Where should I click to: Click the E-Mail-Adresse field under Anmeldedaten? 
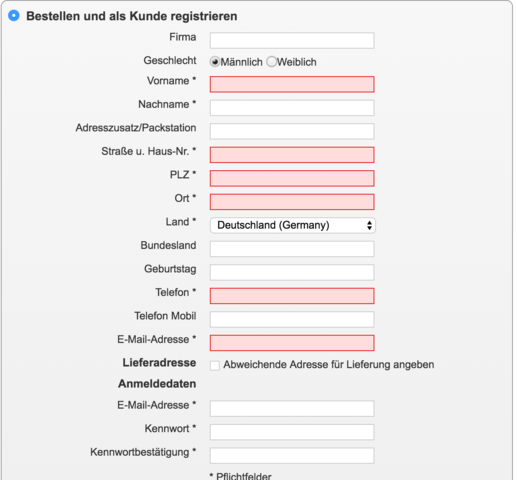(292, 409)
